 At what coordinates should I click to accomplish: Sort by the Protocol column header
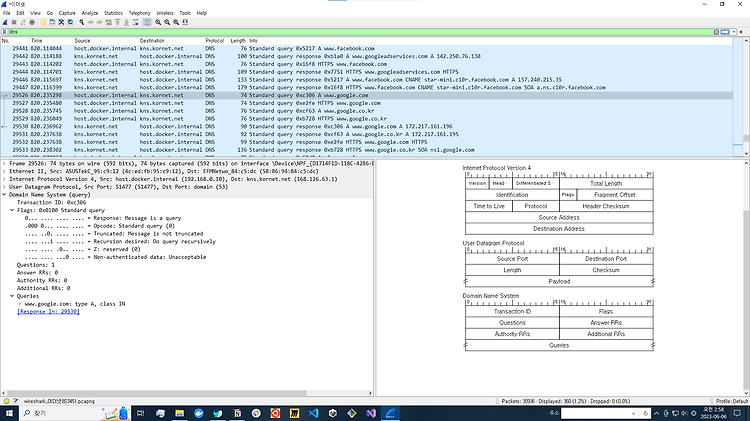(x=215, y=41)
